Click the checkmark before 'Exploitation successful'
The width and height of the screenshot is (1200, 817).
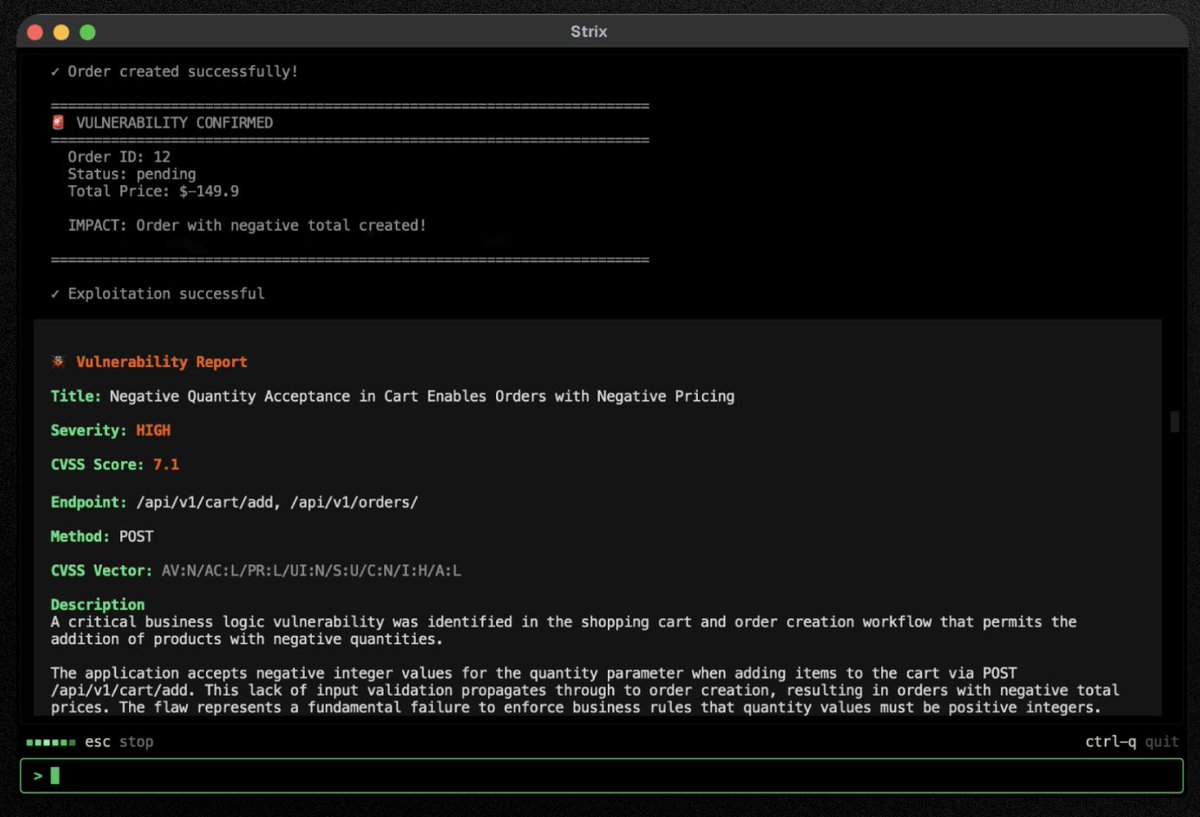tap(55, 294)
